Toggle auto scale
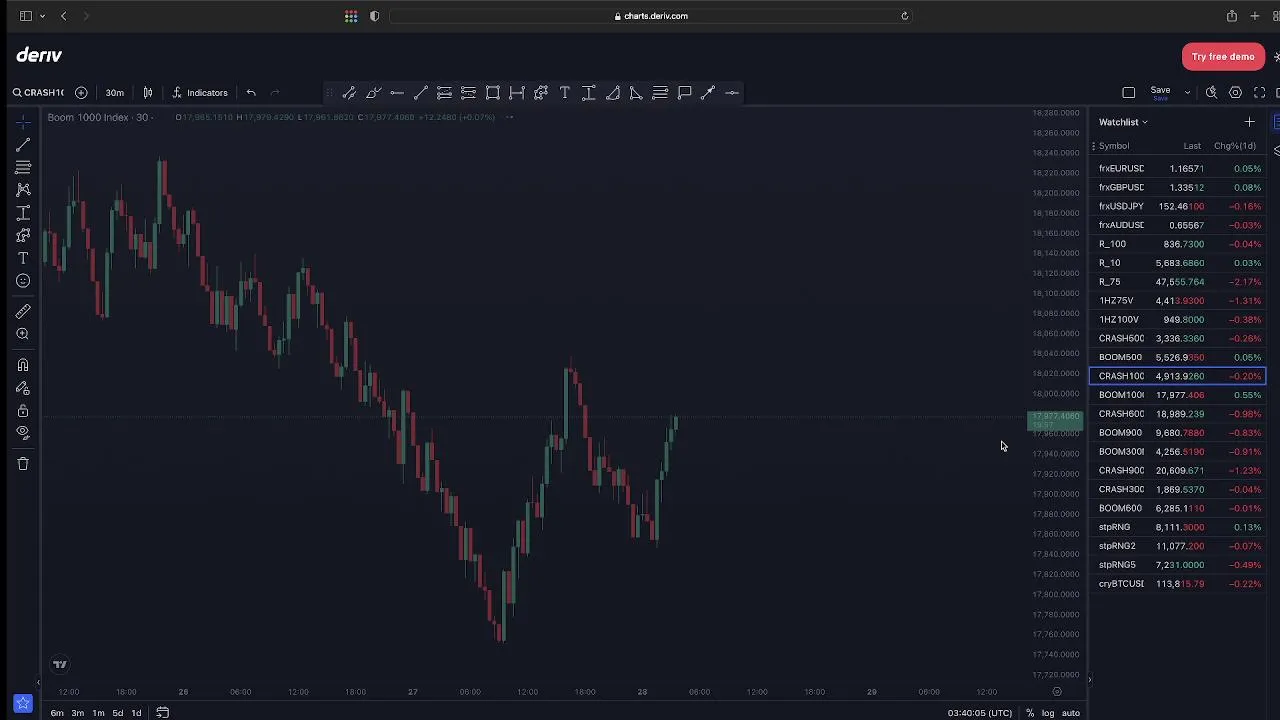Viewport: 1280px width, 720px height. pyautogui.click(x=1070, y=713)
